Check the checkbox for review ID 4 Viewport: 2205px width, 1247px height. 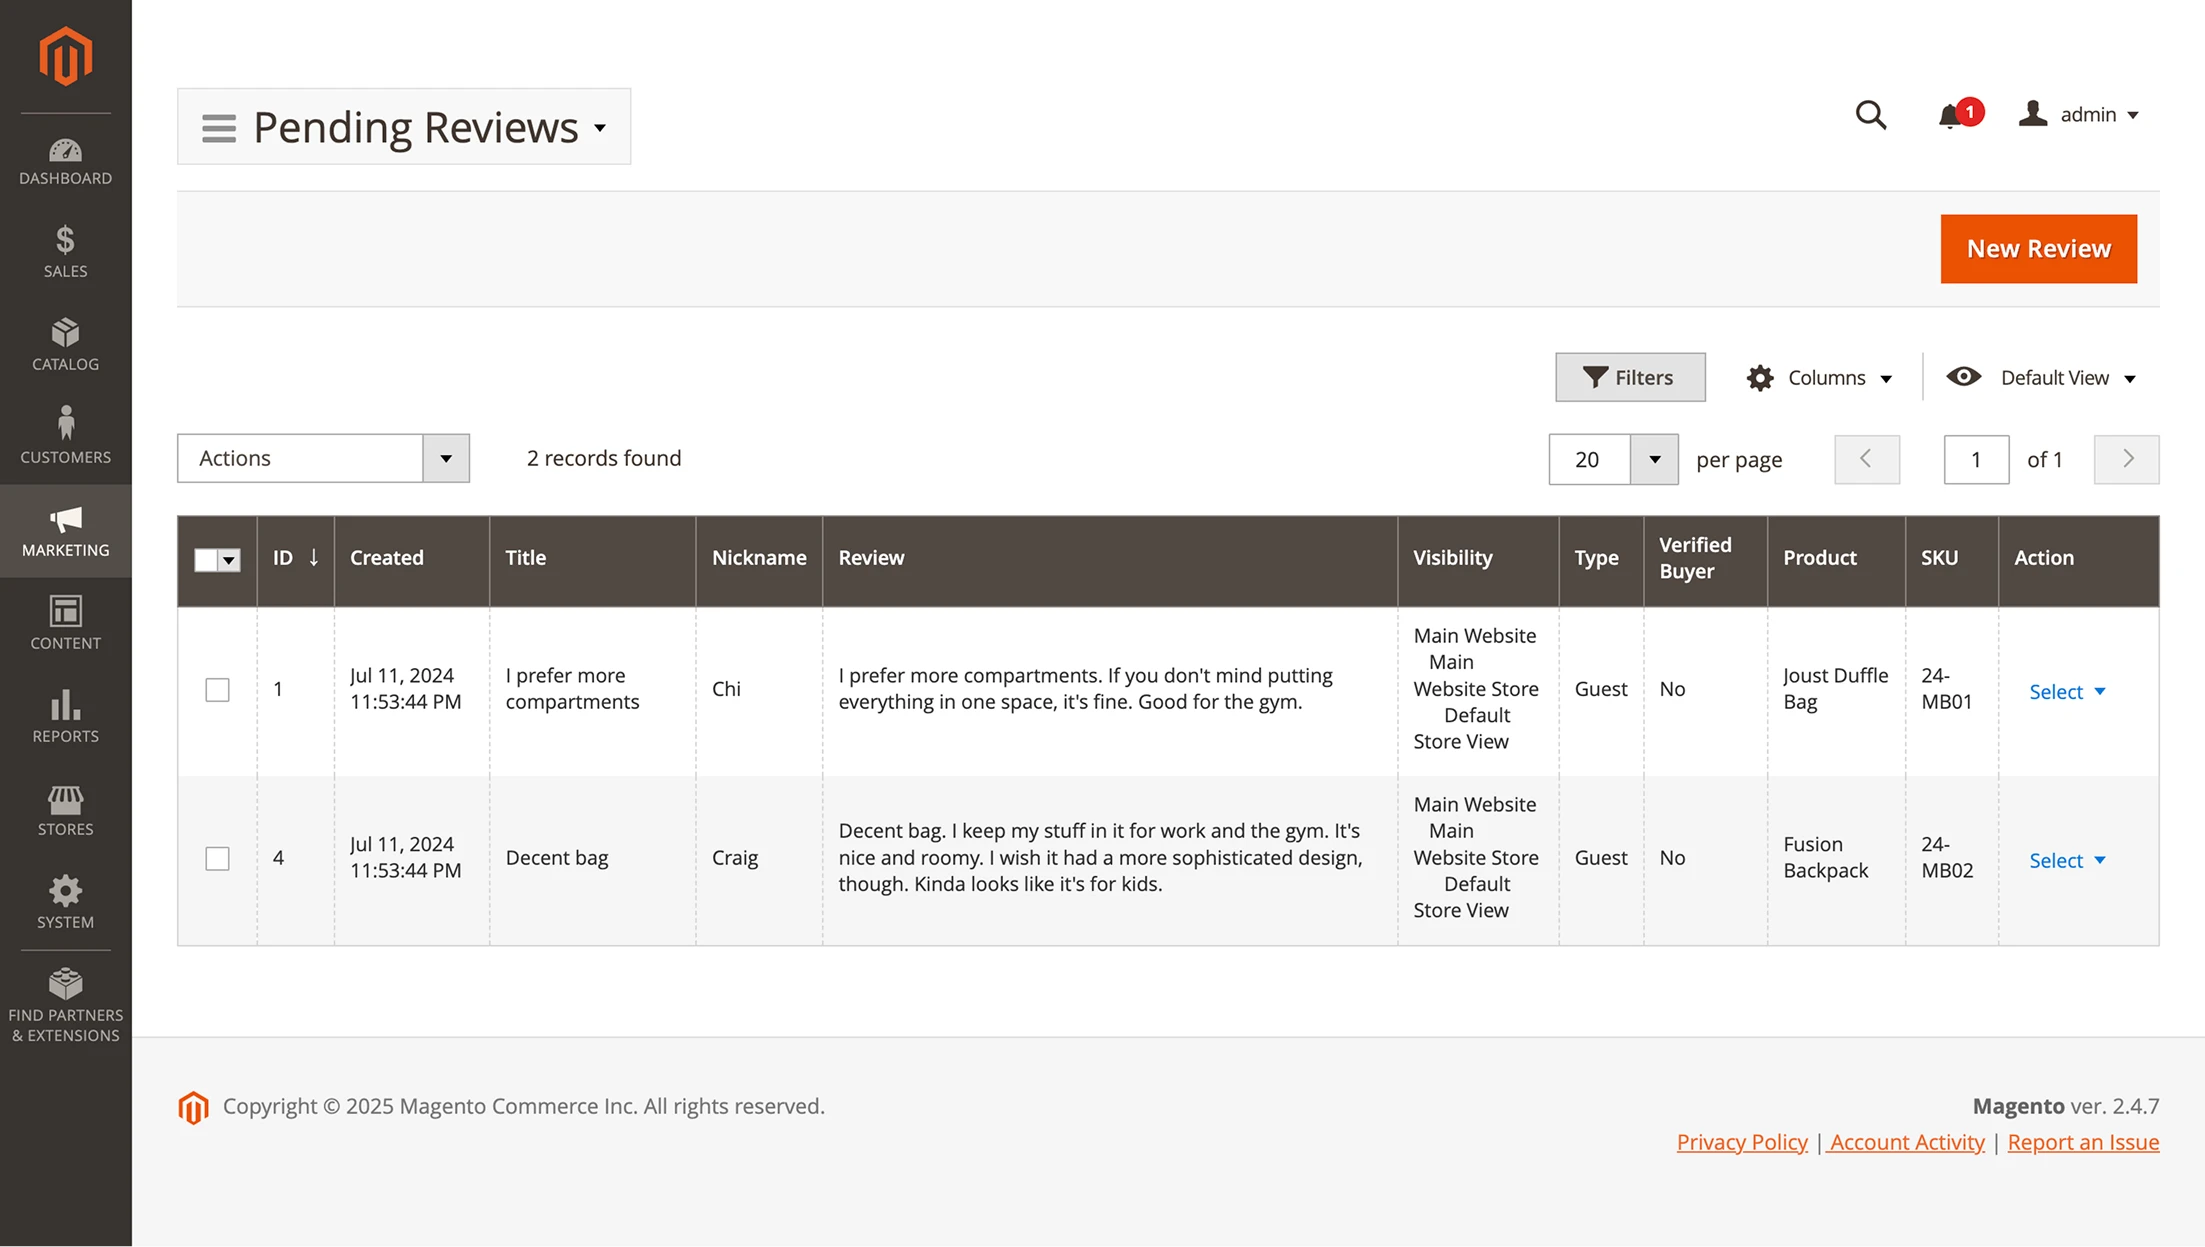(215, 858)
